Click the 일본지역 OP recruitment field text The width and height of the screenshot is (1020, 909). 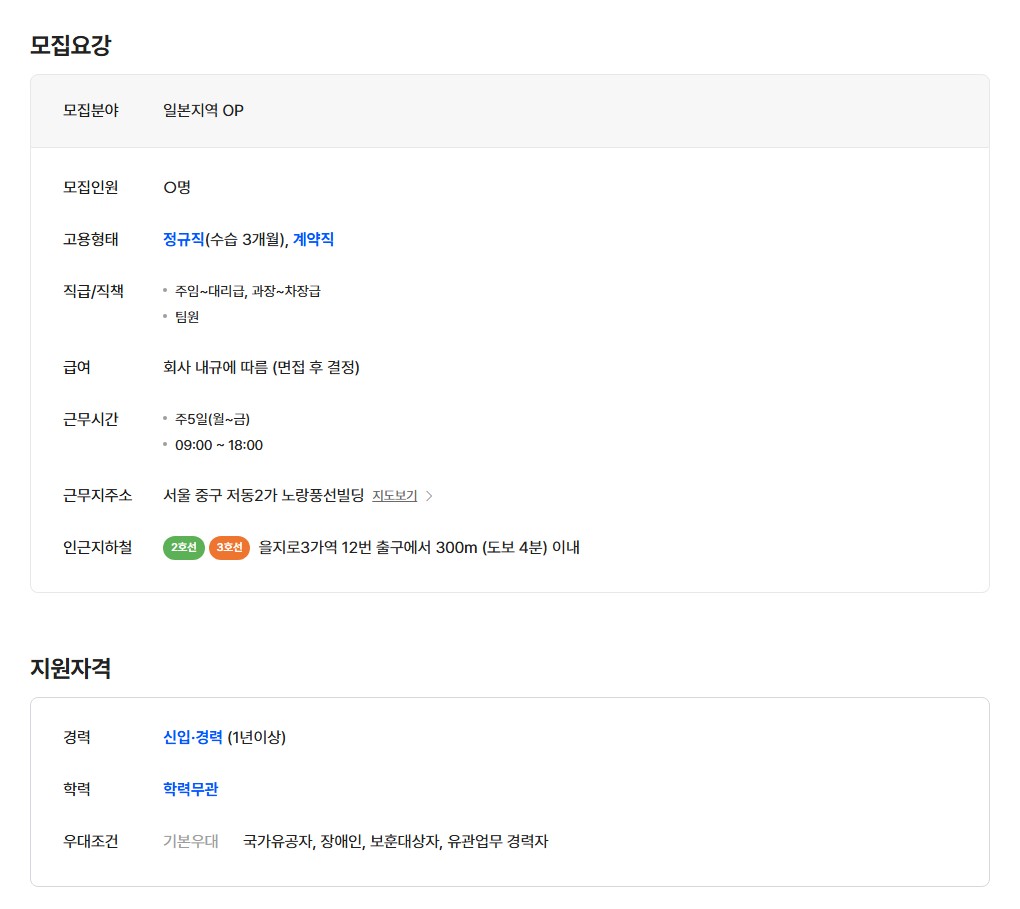[203, 110]
